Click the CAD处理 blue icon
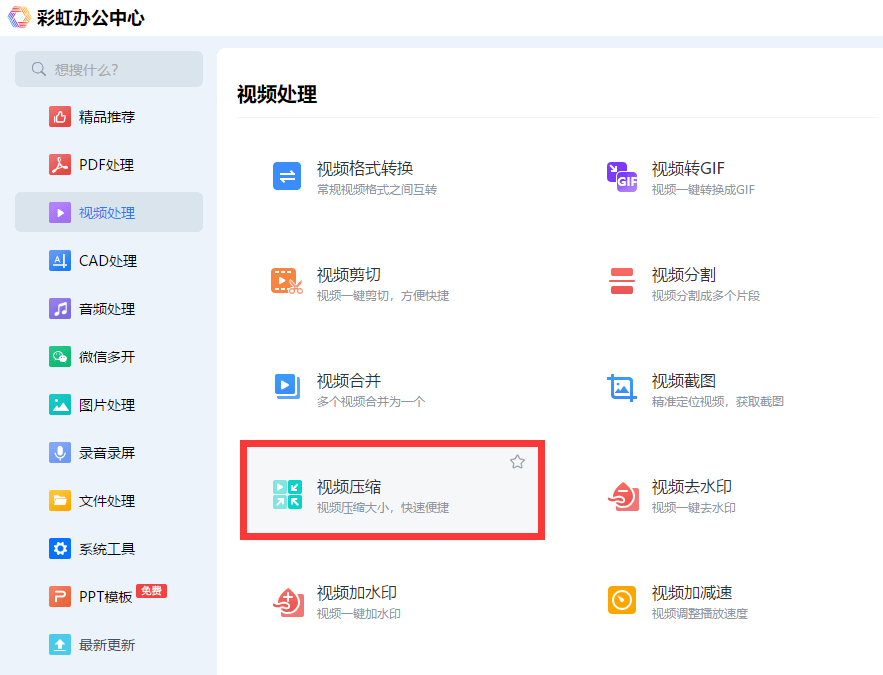This screenshot has width=883, height=675. [60, 261]
